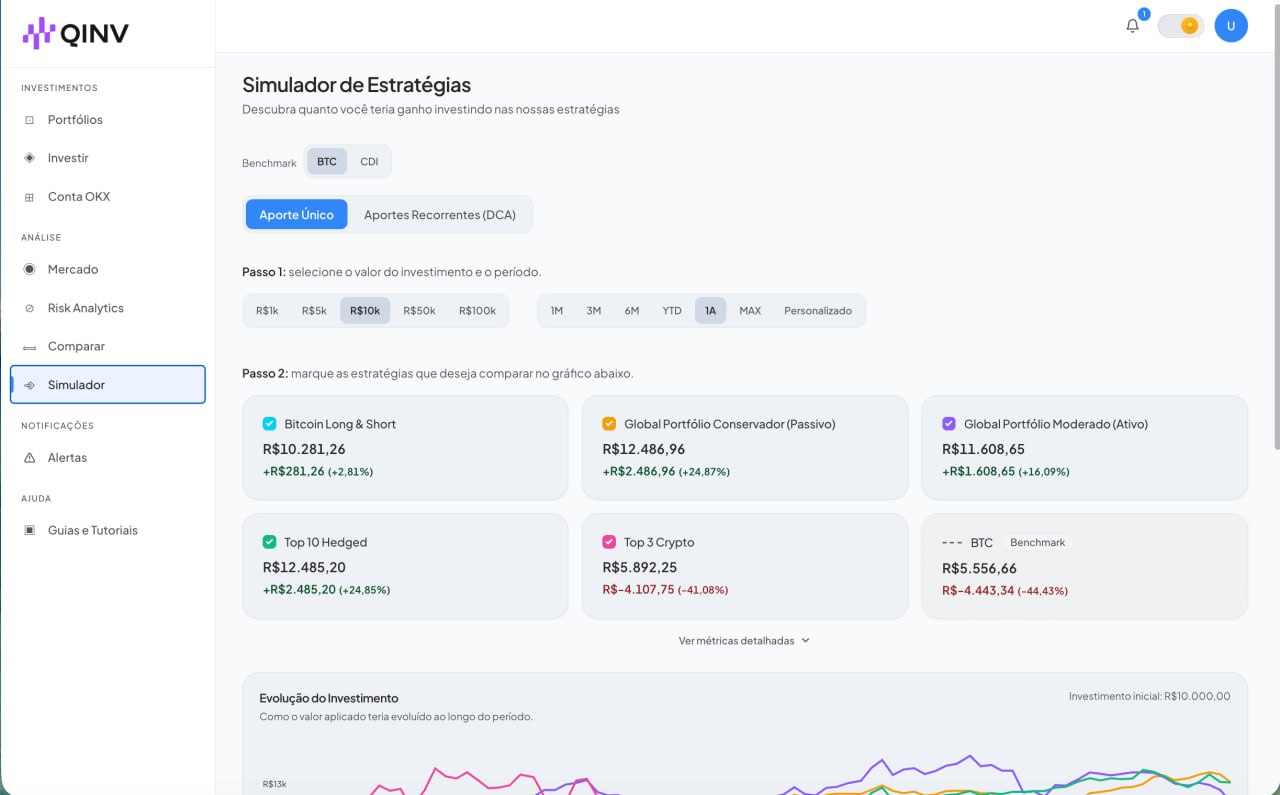1280x795 pixels.
Task: Choose the Personalizado period
Action: point(818,311)
